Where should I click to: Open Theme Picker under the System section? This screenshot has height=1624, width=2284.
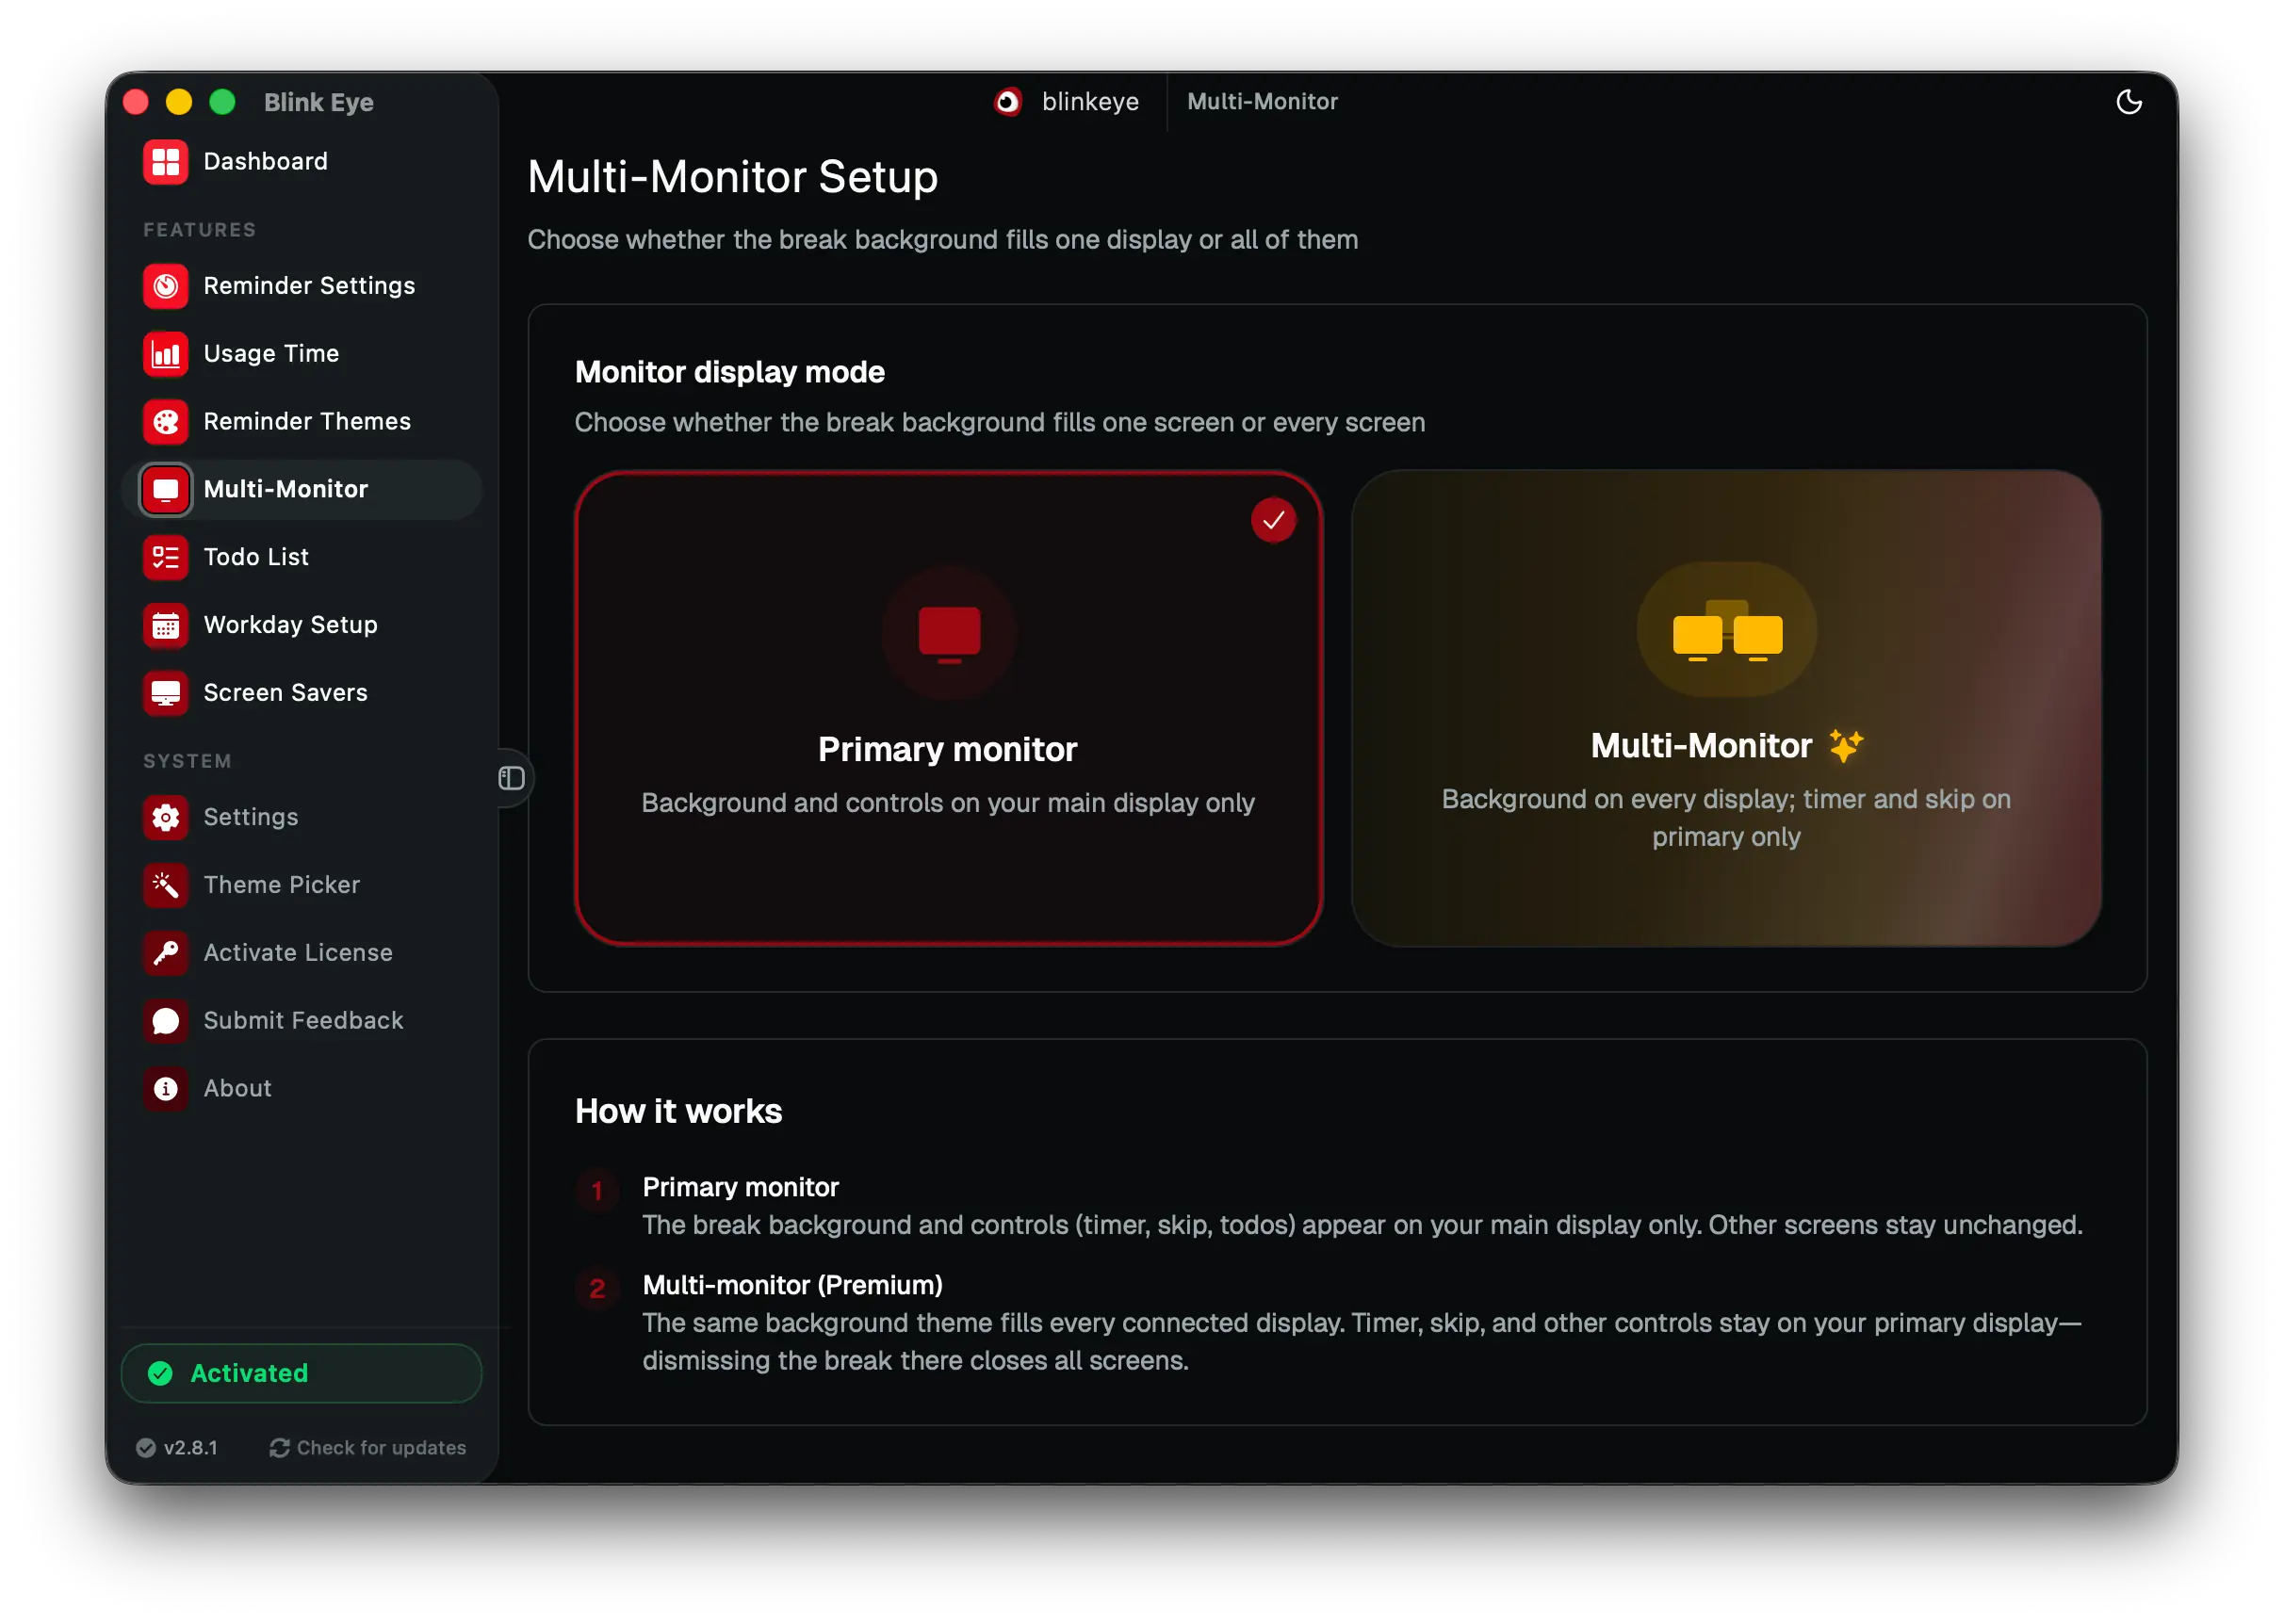tap(301, 886)
